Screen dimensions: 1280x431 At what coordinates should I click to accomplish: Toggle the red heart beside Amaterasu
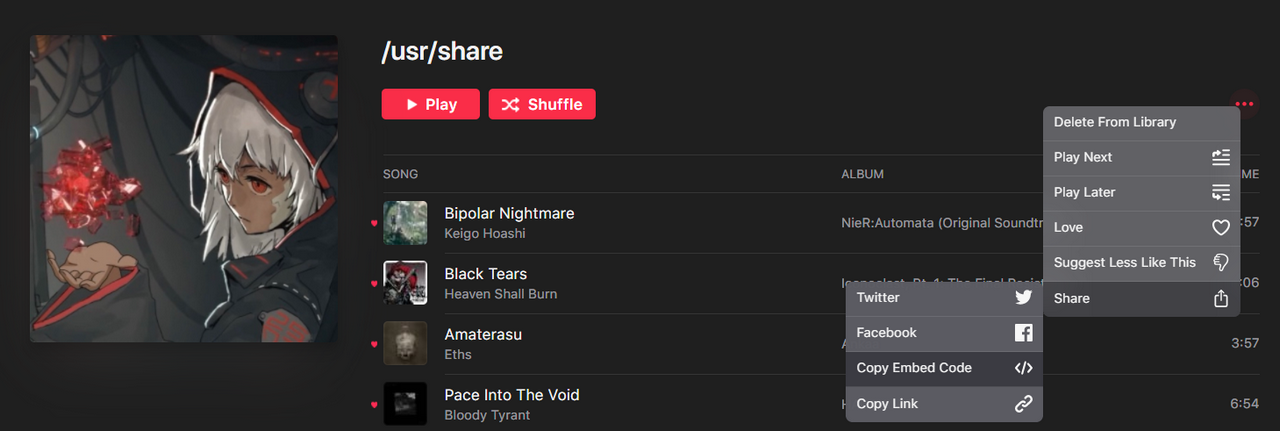pyautogui.click(x=374, y=344)
